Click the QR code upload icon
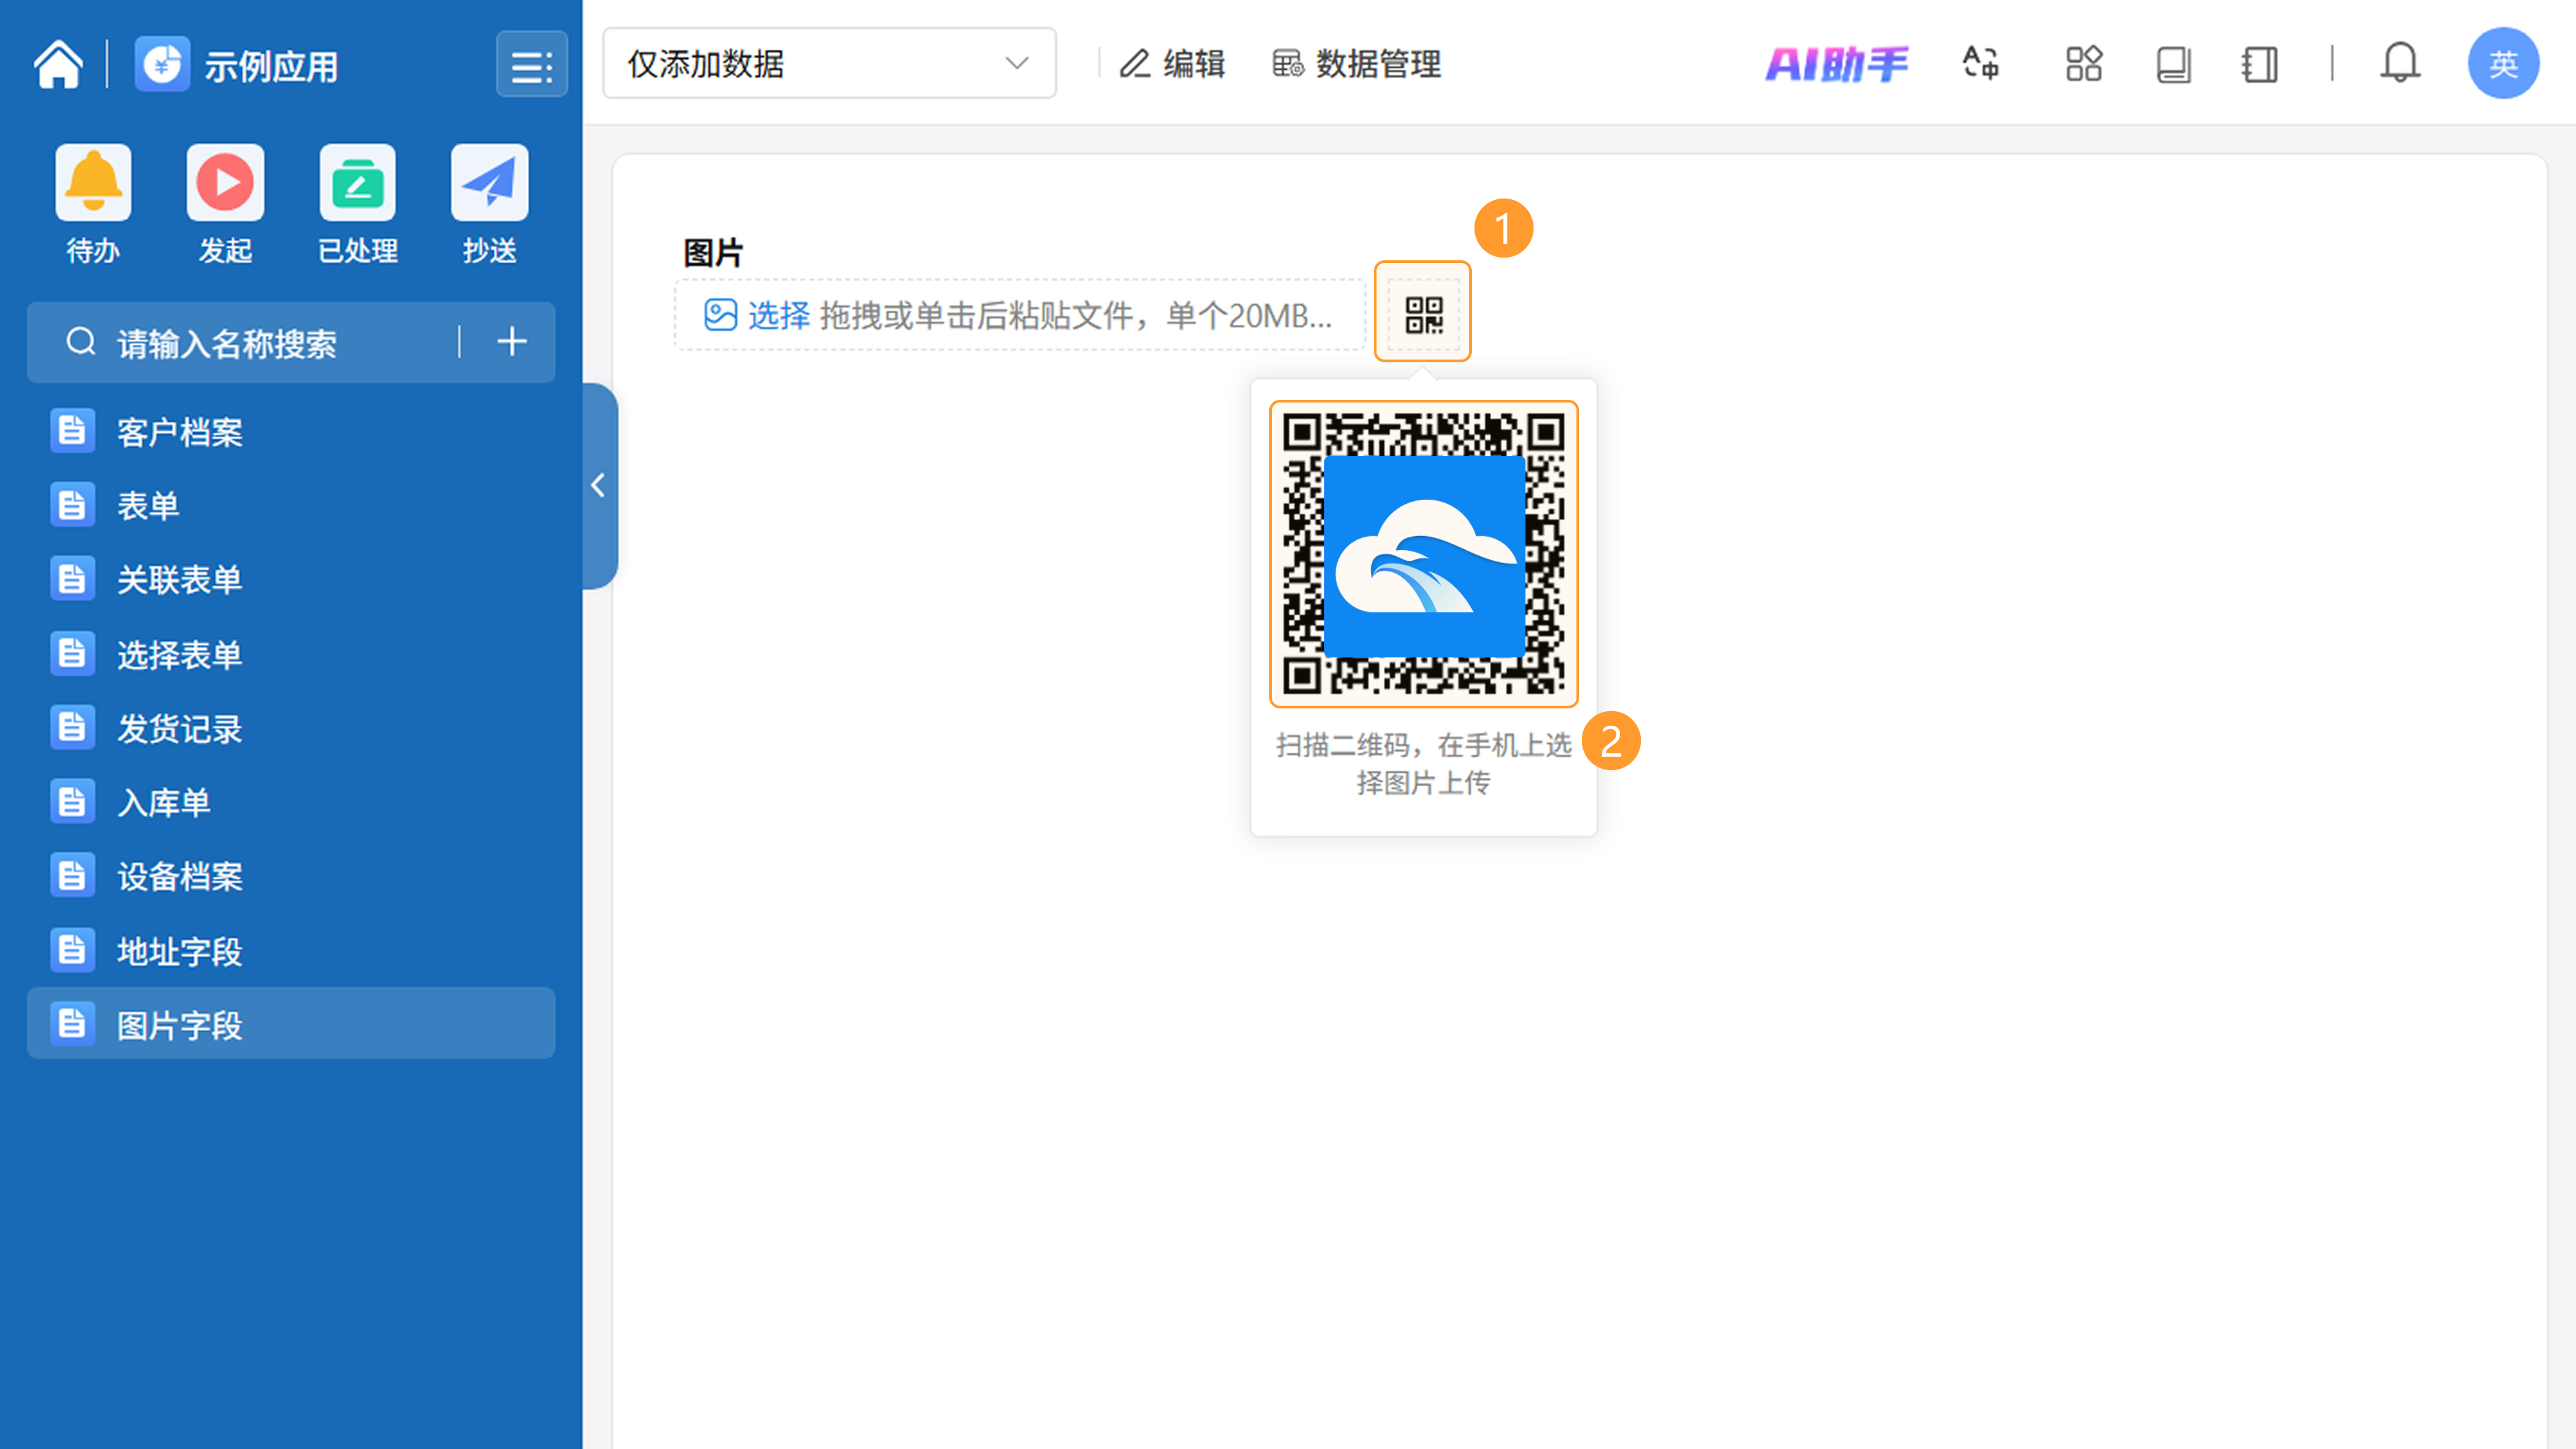This screenshot has width=2576, height=1449. click(1422, 314)
